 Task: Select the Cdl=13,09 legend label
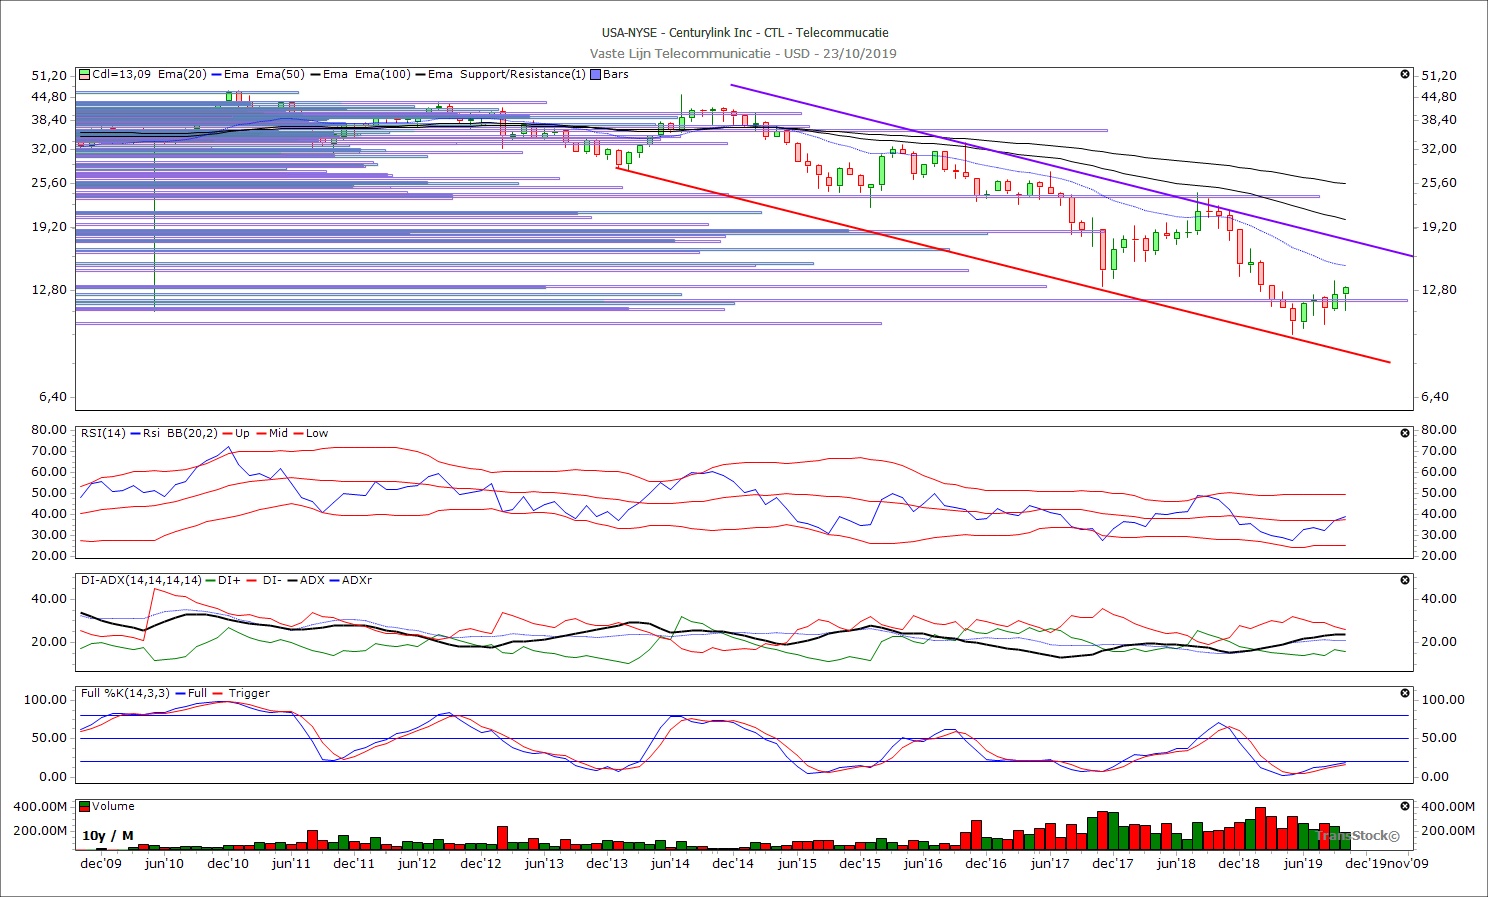122,75
